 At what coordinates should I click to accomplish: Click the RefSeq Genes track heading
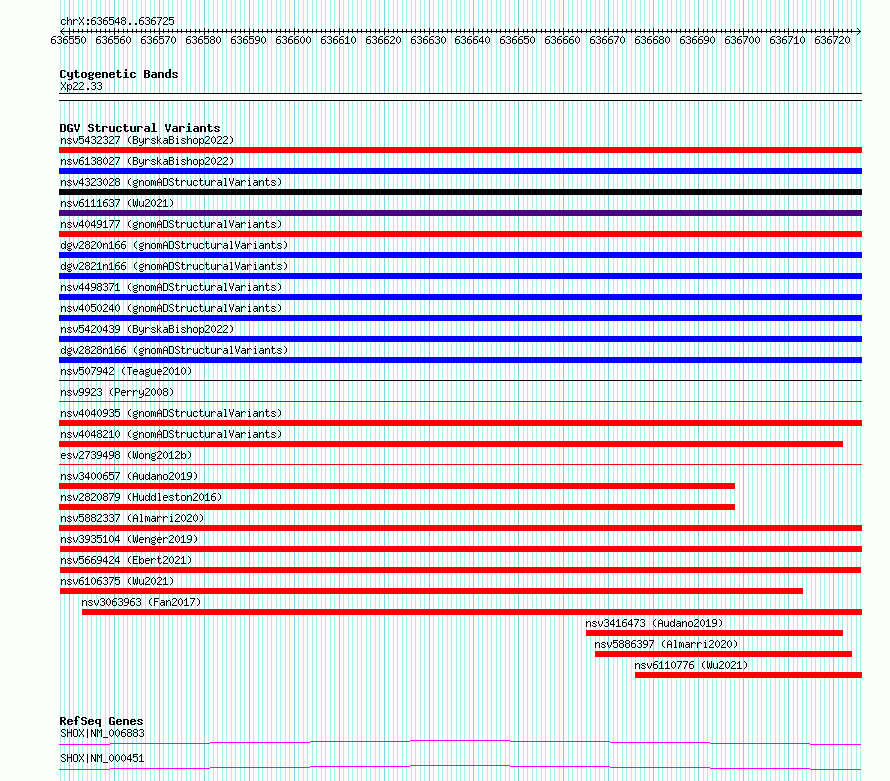(x=102, y=721)
